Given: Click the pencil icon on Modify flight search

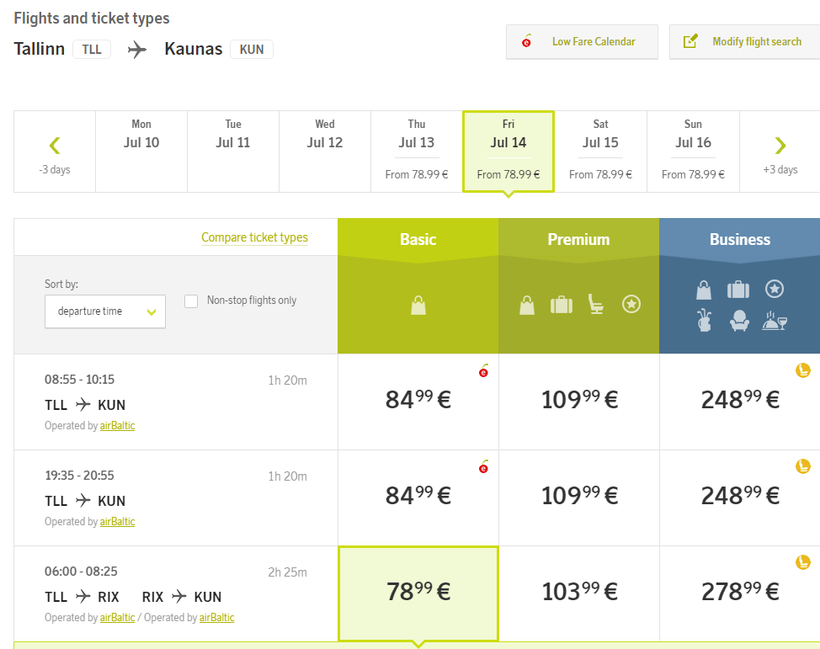Looking at the screenshot, I should click(690, 42).
